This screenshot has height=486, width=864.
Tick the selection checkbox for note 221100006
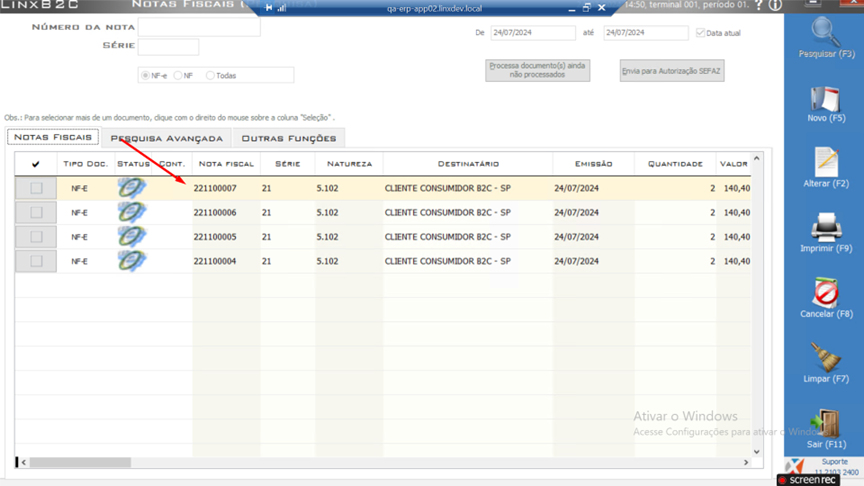point(36,212)
